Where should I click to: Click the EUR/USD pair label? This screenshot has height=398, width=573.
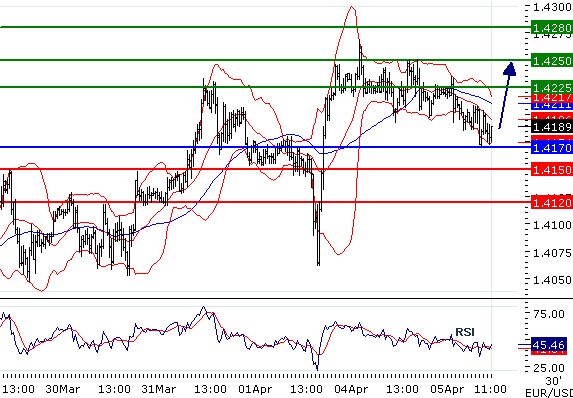pos(549,392)
